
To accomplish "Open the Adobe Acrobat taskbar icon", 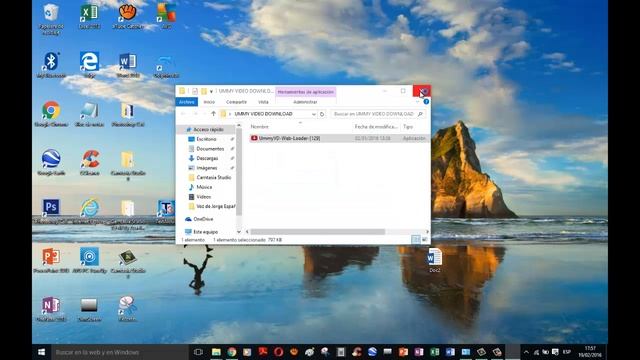I will [263, 352].
